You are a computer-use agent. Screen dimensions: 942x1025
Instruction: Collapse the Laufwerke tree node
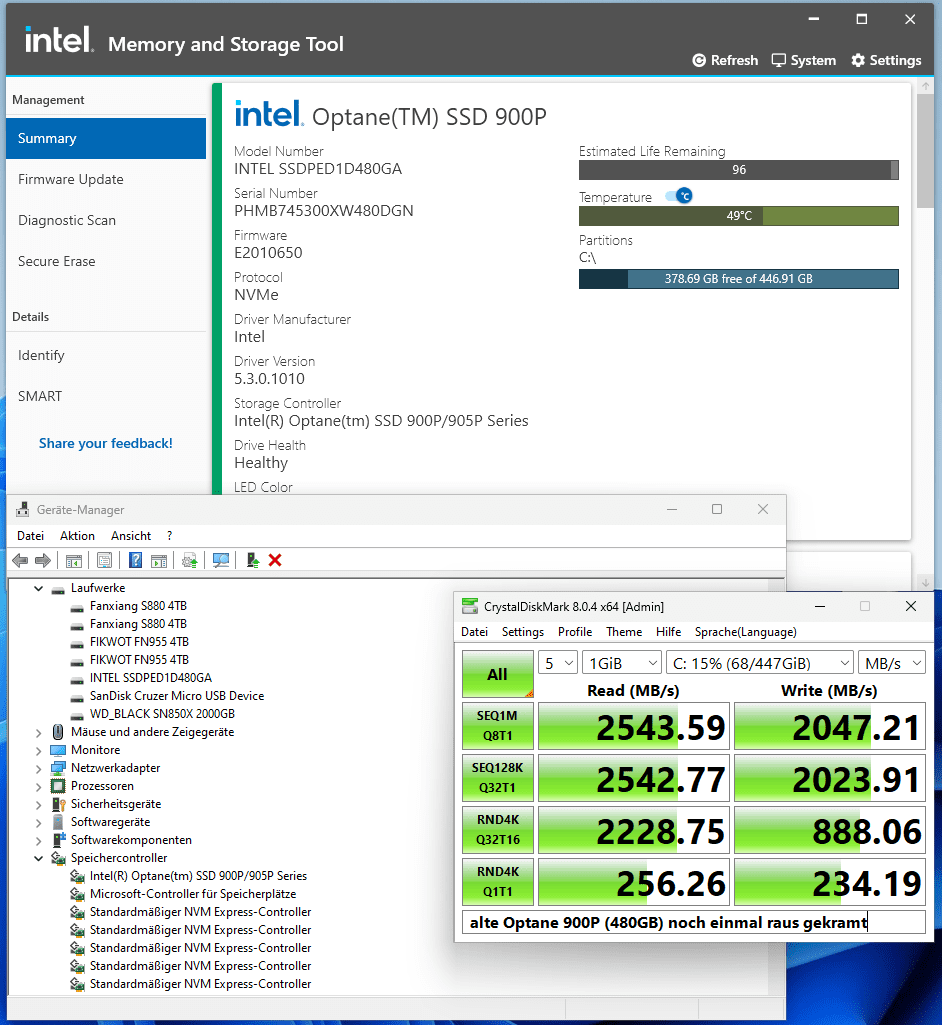coord(39,588)
